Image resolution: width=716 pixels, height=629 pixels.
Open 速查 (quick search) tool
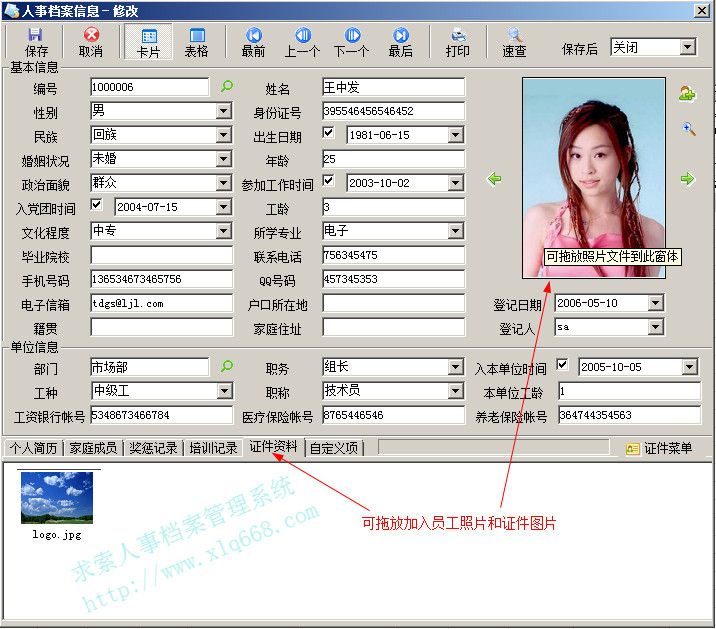pos(514,42)
